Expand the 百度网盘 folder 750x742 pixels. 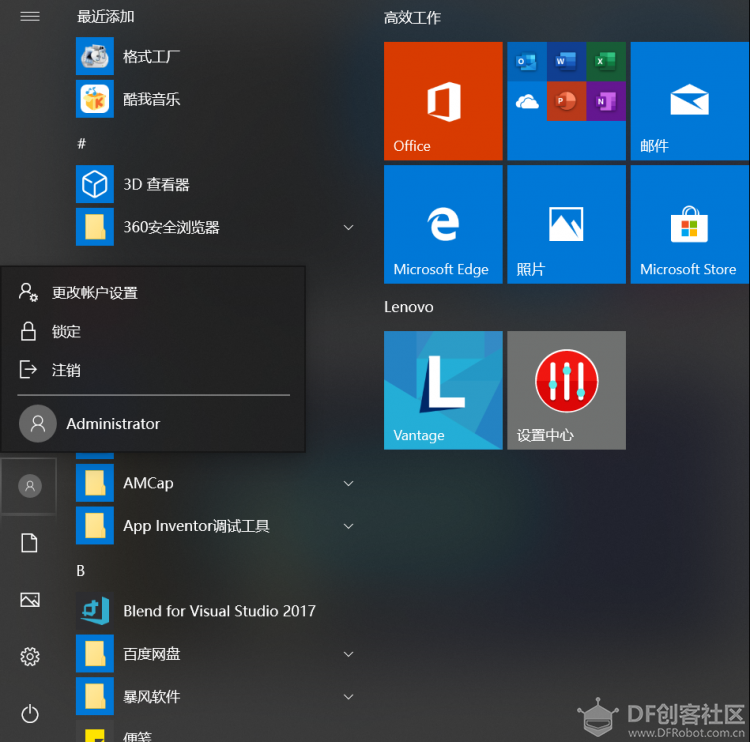pyautogui.click(x=348, y=655)
